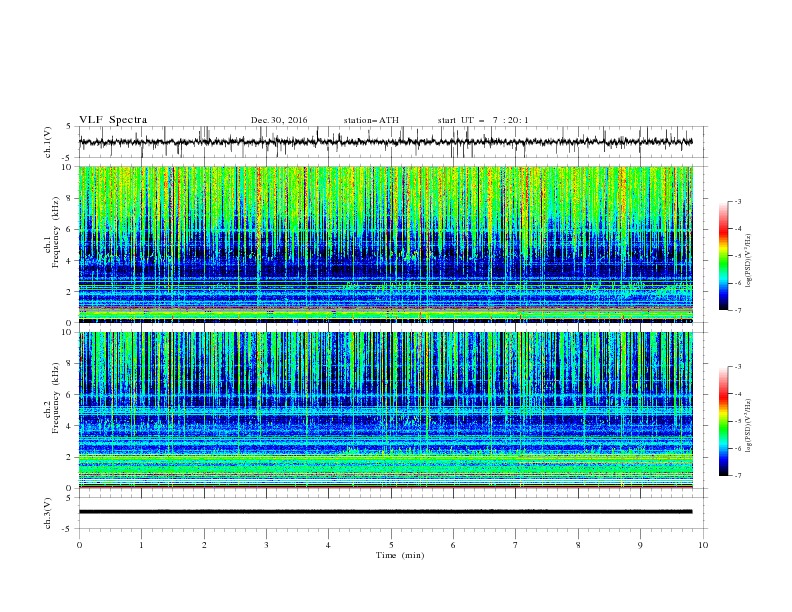Click time axis tick label '1'
Viewport: 792px width, 612px height.
141,545
